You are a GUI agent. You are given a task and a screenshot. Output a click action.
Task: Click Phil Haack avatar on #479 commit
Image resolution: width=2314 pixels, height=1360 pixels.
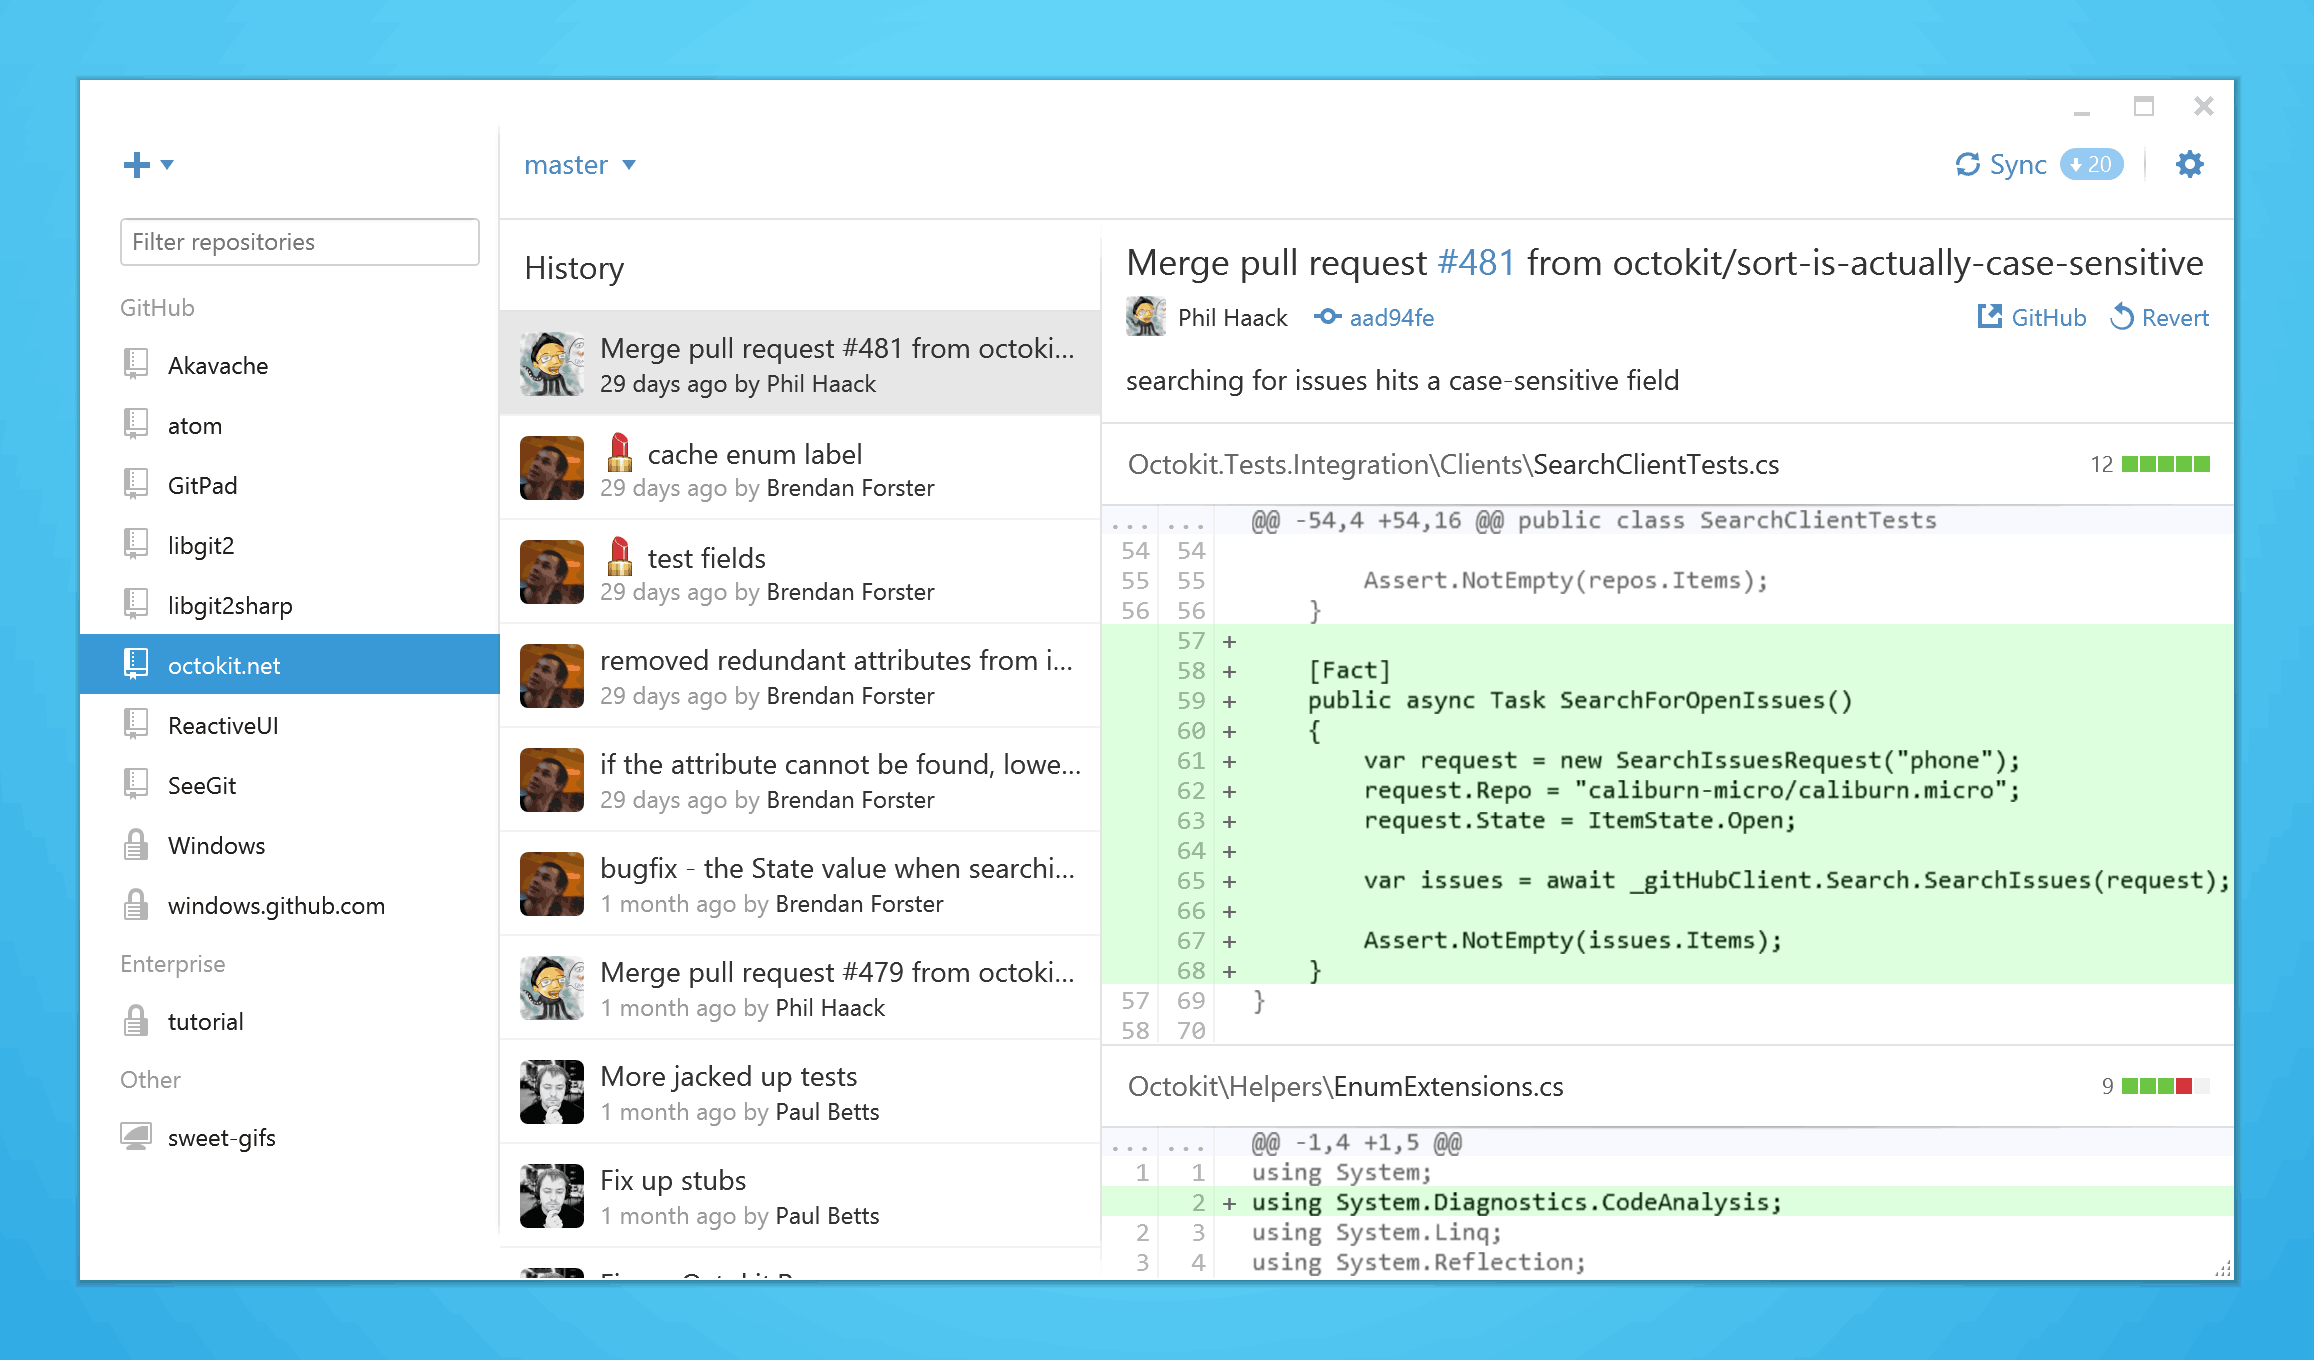click(x=552, y=988)
